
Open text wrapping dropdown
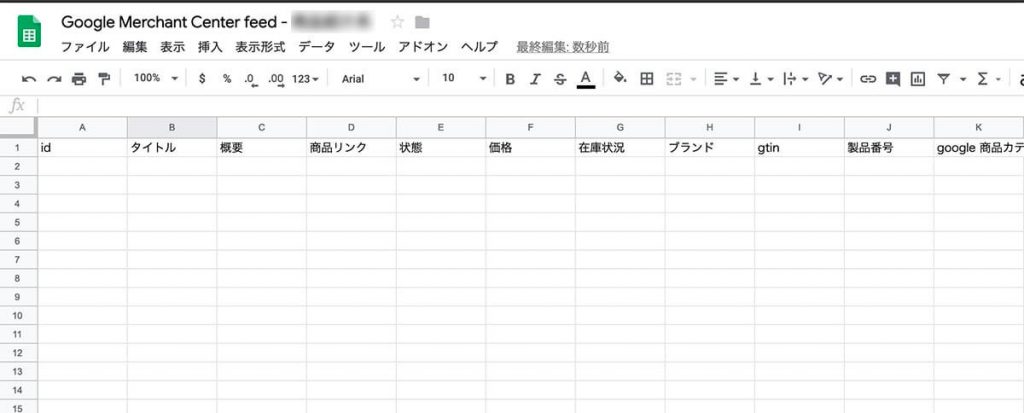click(x=796, y=79)
